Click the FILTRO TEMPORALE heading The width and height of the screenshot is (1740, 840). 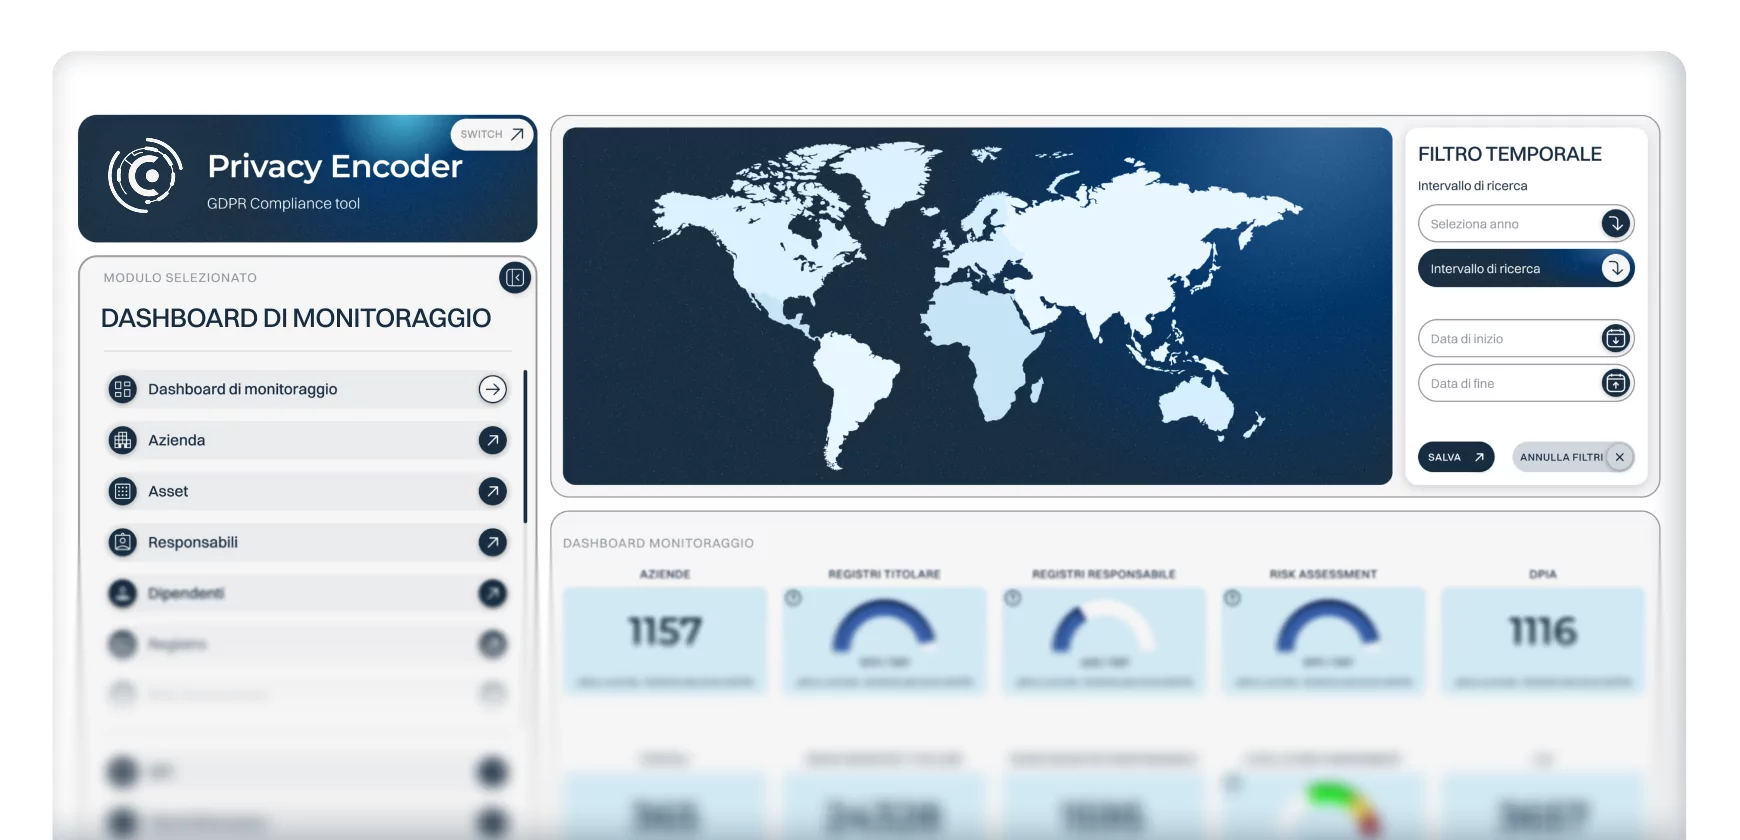tap(1509, 154)
